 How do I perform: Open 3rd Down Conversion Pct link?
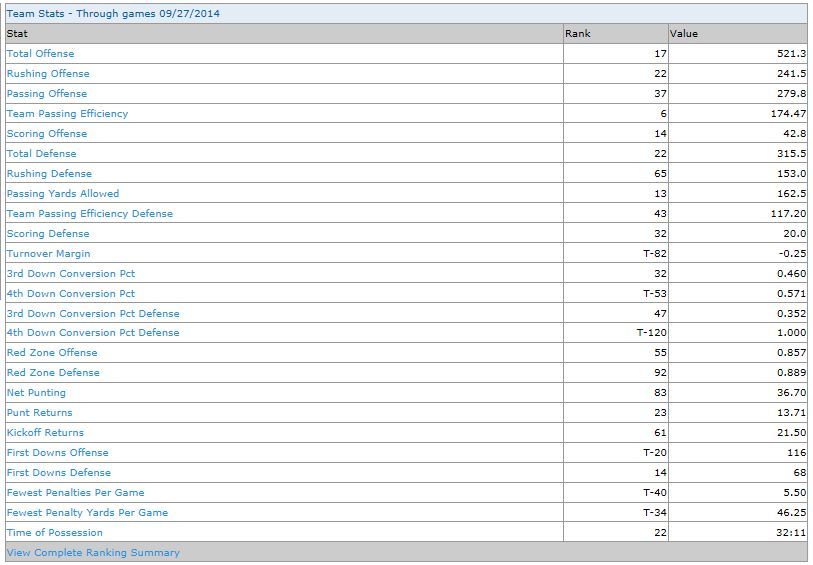pyautogui.click(x=71, y=273)
